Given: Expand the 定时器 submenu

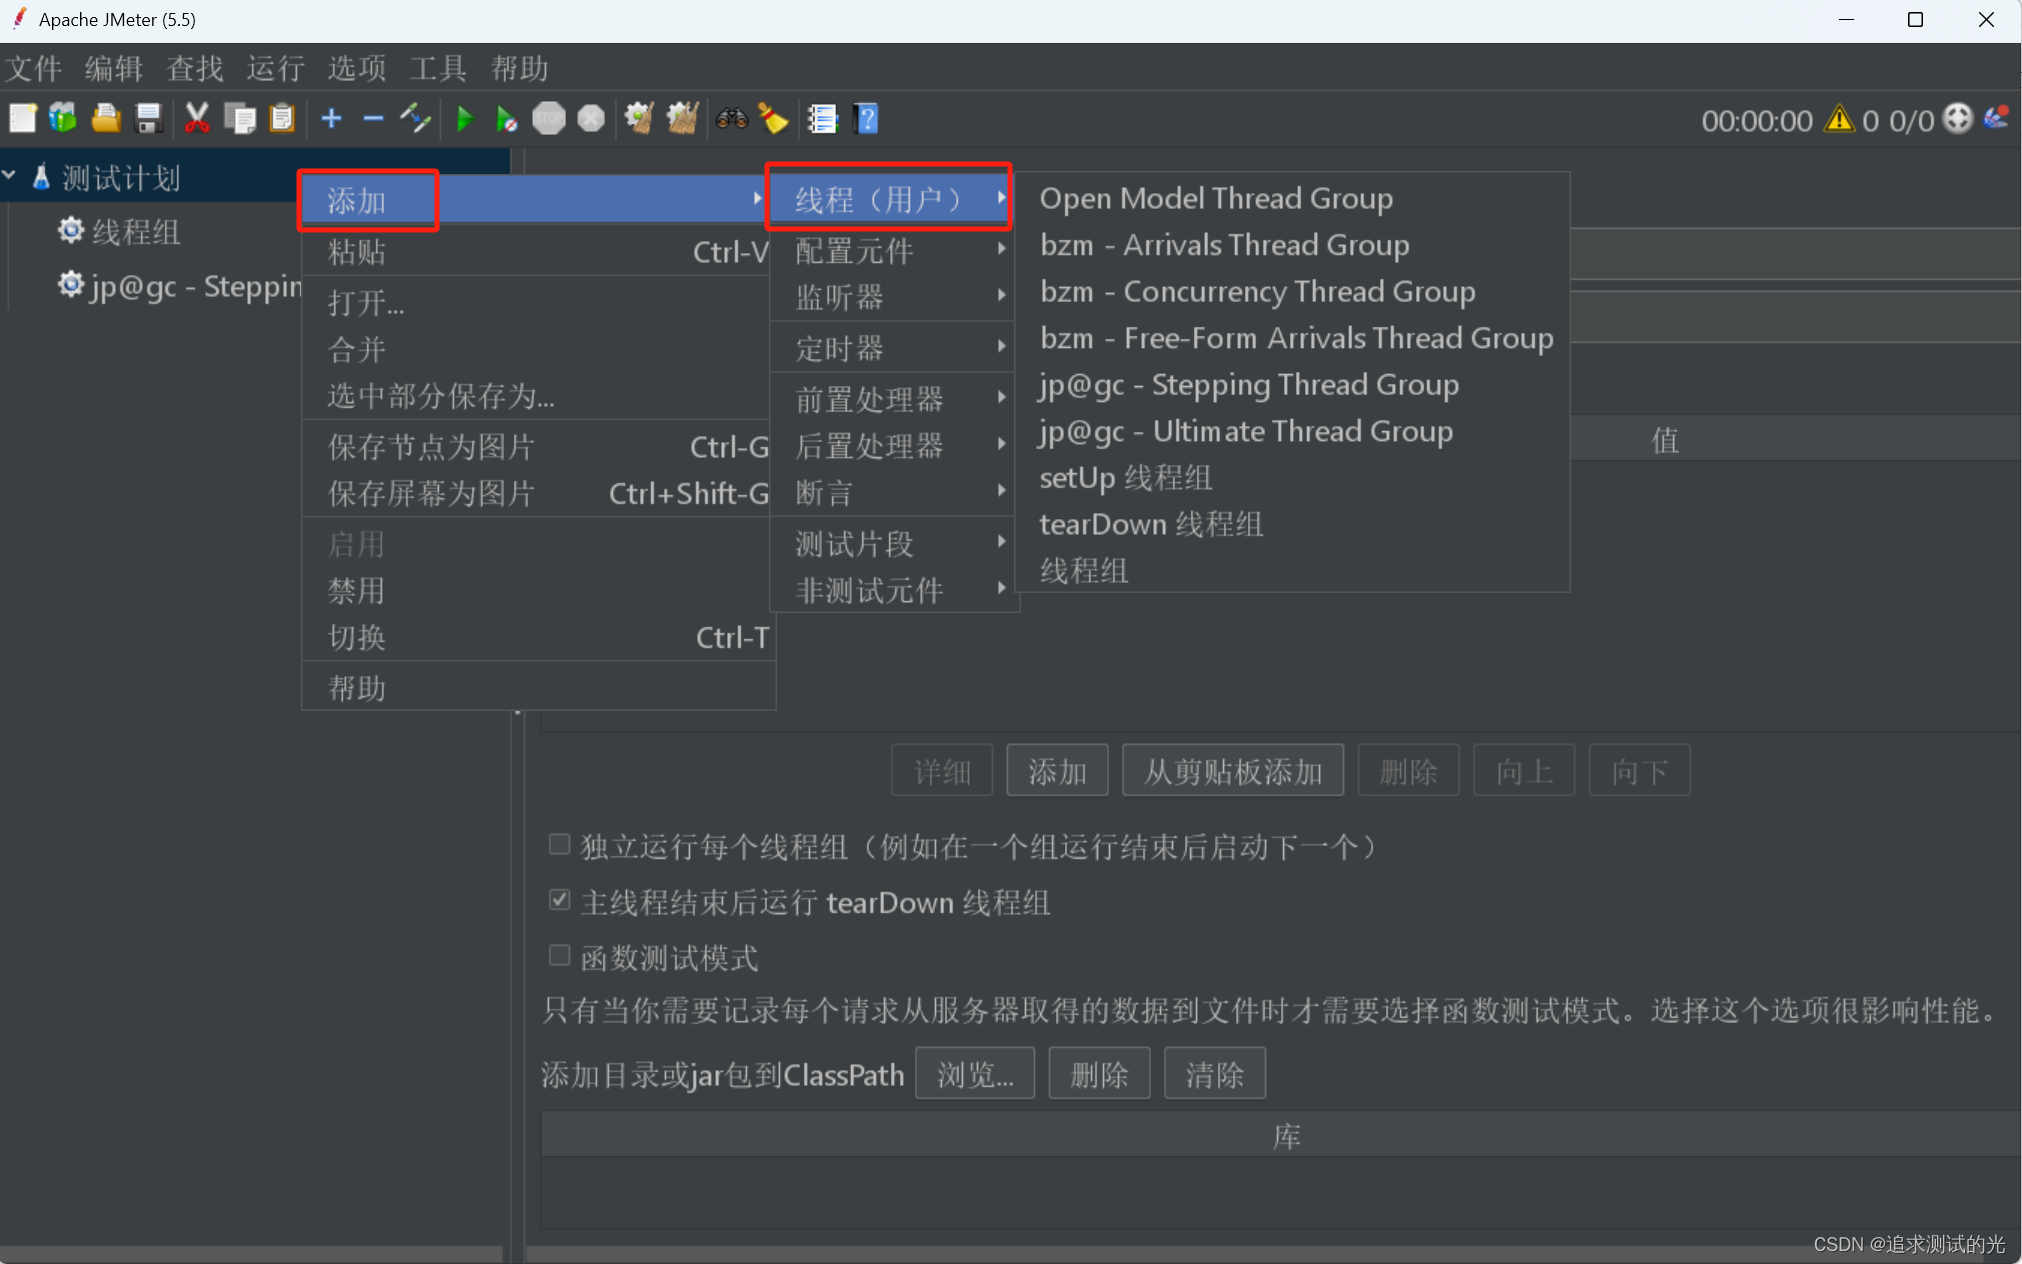Looking at the screenshot, I should [894, 348].
